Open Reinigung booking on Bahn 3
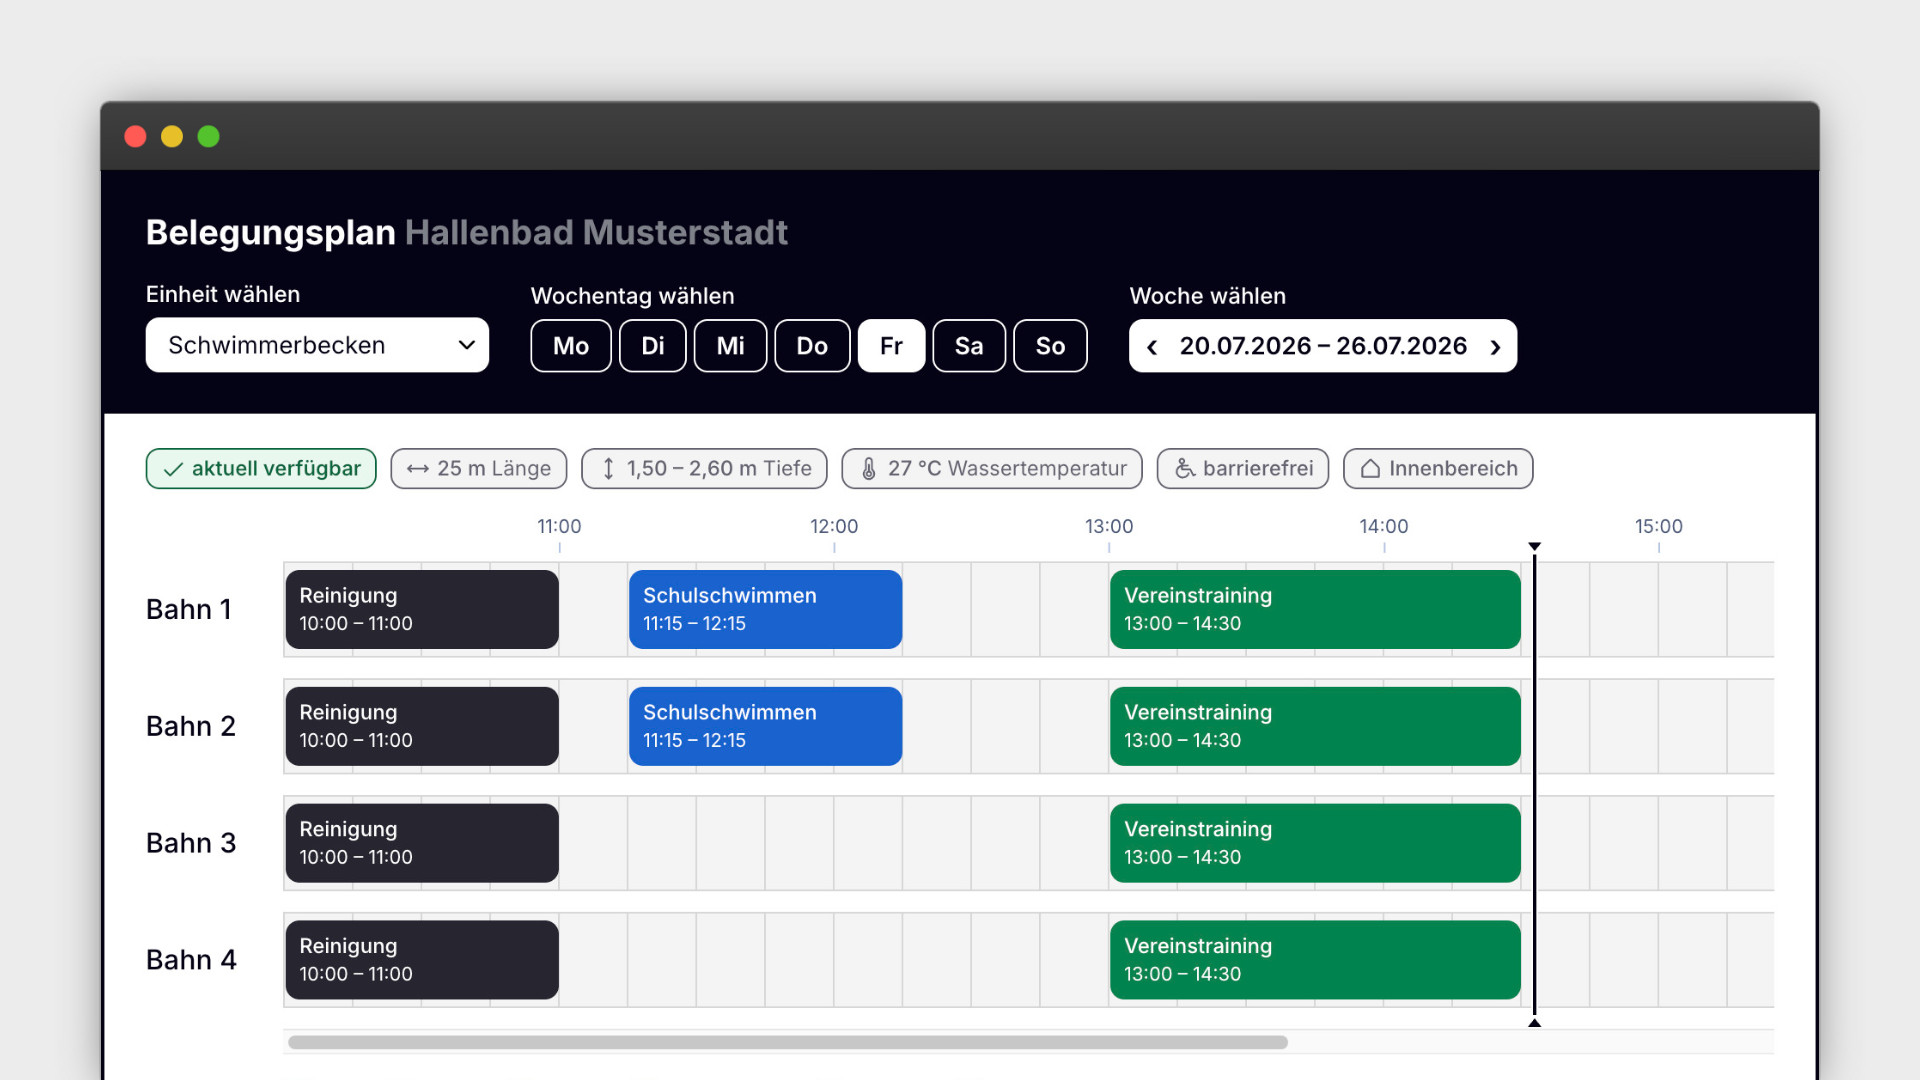Image resolution: width=1920 pixels, height=1080 pixels. [x=422, y=844]
